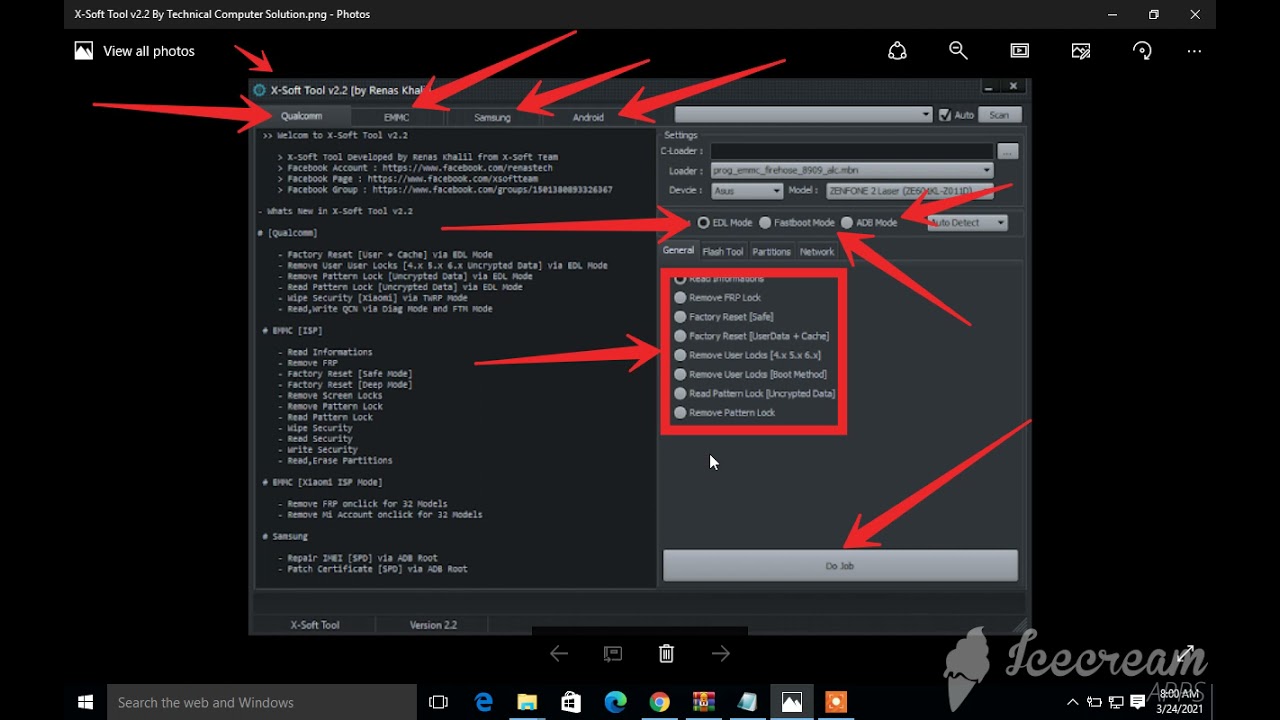Viewport: 1280px width, 720px height.
Task: Open the General tab
Action: pos(679,251)
